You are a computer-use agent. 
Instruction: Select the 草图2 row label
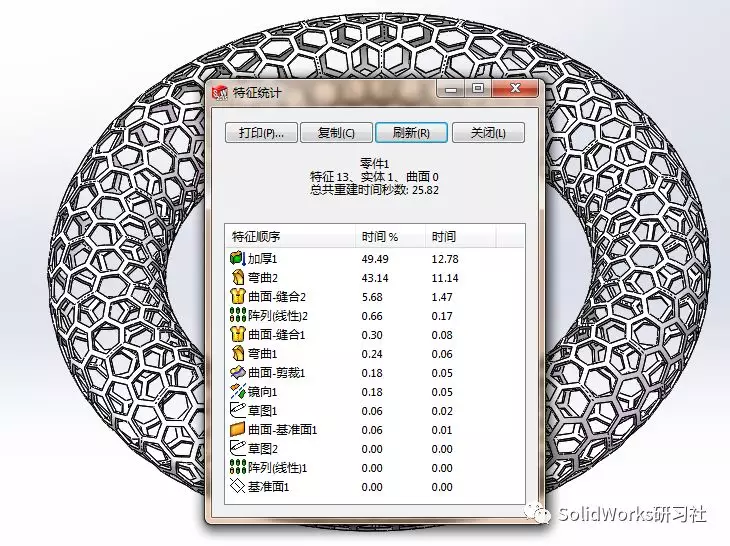point(263,449)
